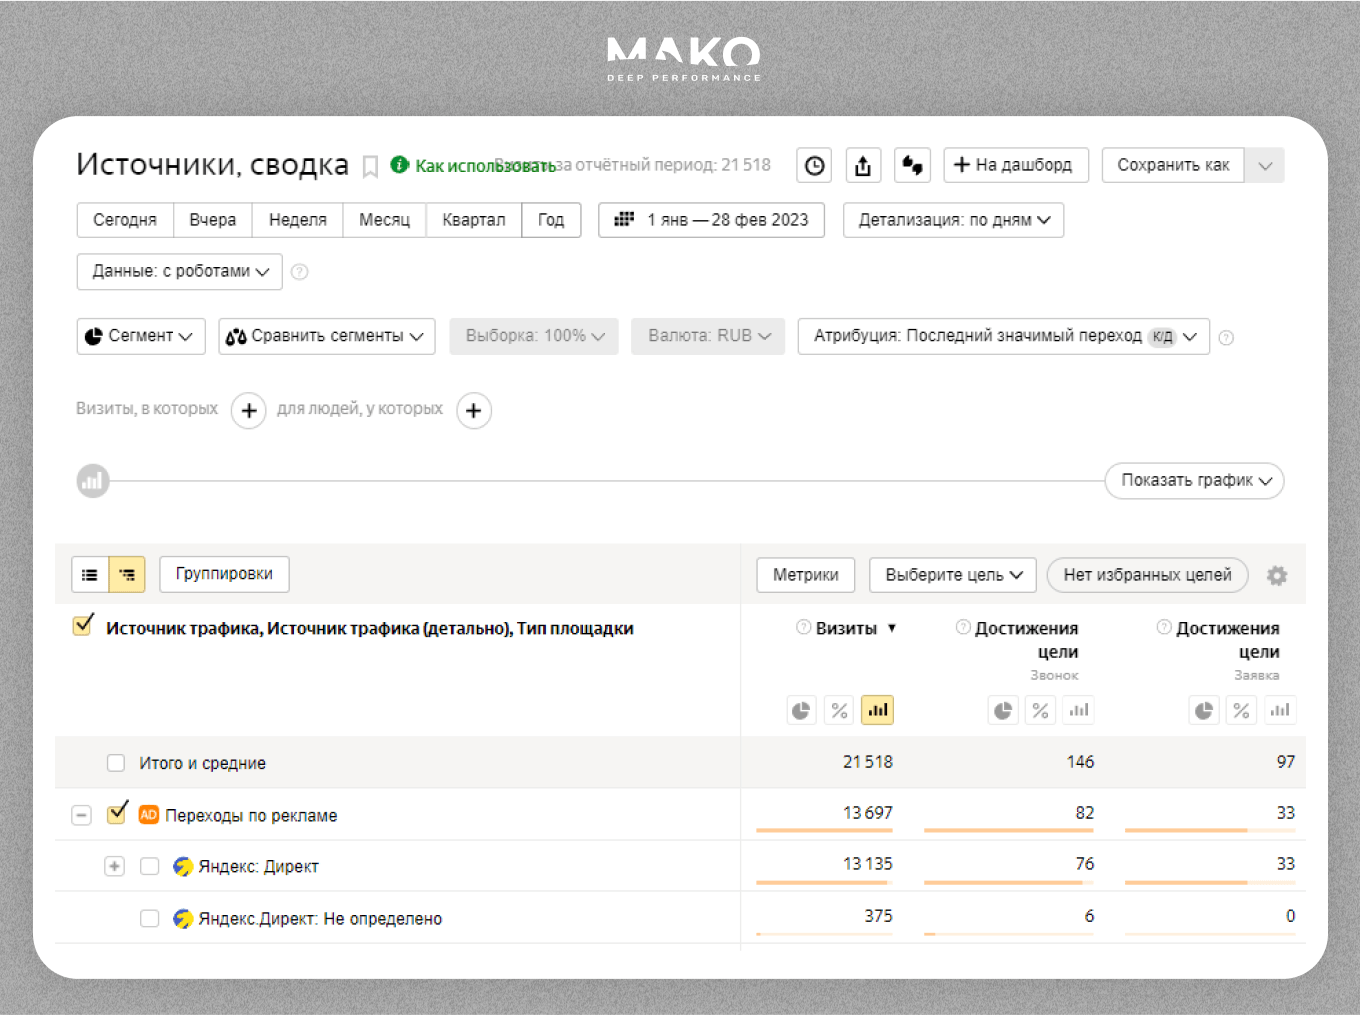Viewport: 1360px width, 1015px height.
Task: Select pie chart icon under Визиты
Action: (801, 711)
